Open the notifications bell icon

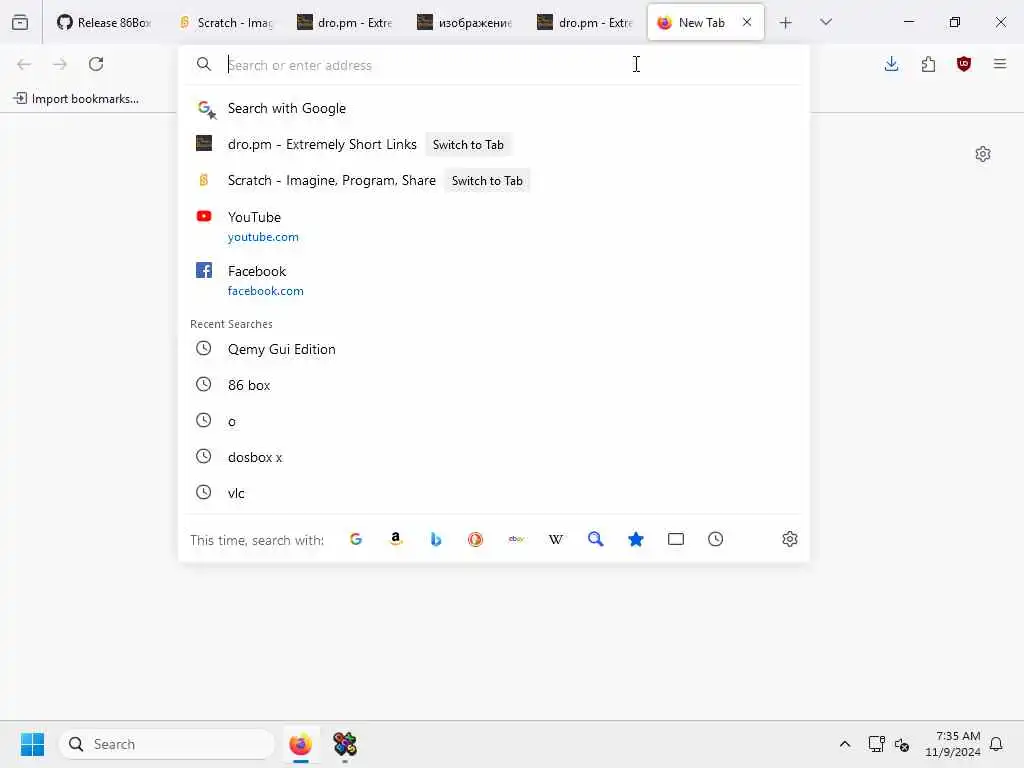pyautogui.click(x=997, y=744)
